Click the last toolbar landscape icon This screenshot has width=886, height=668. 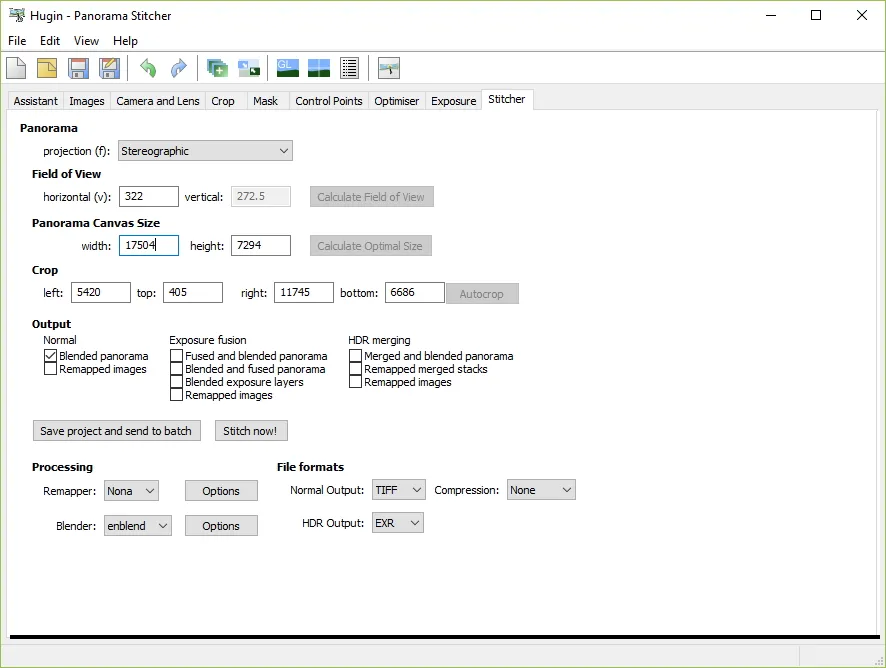[389, 68]
